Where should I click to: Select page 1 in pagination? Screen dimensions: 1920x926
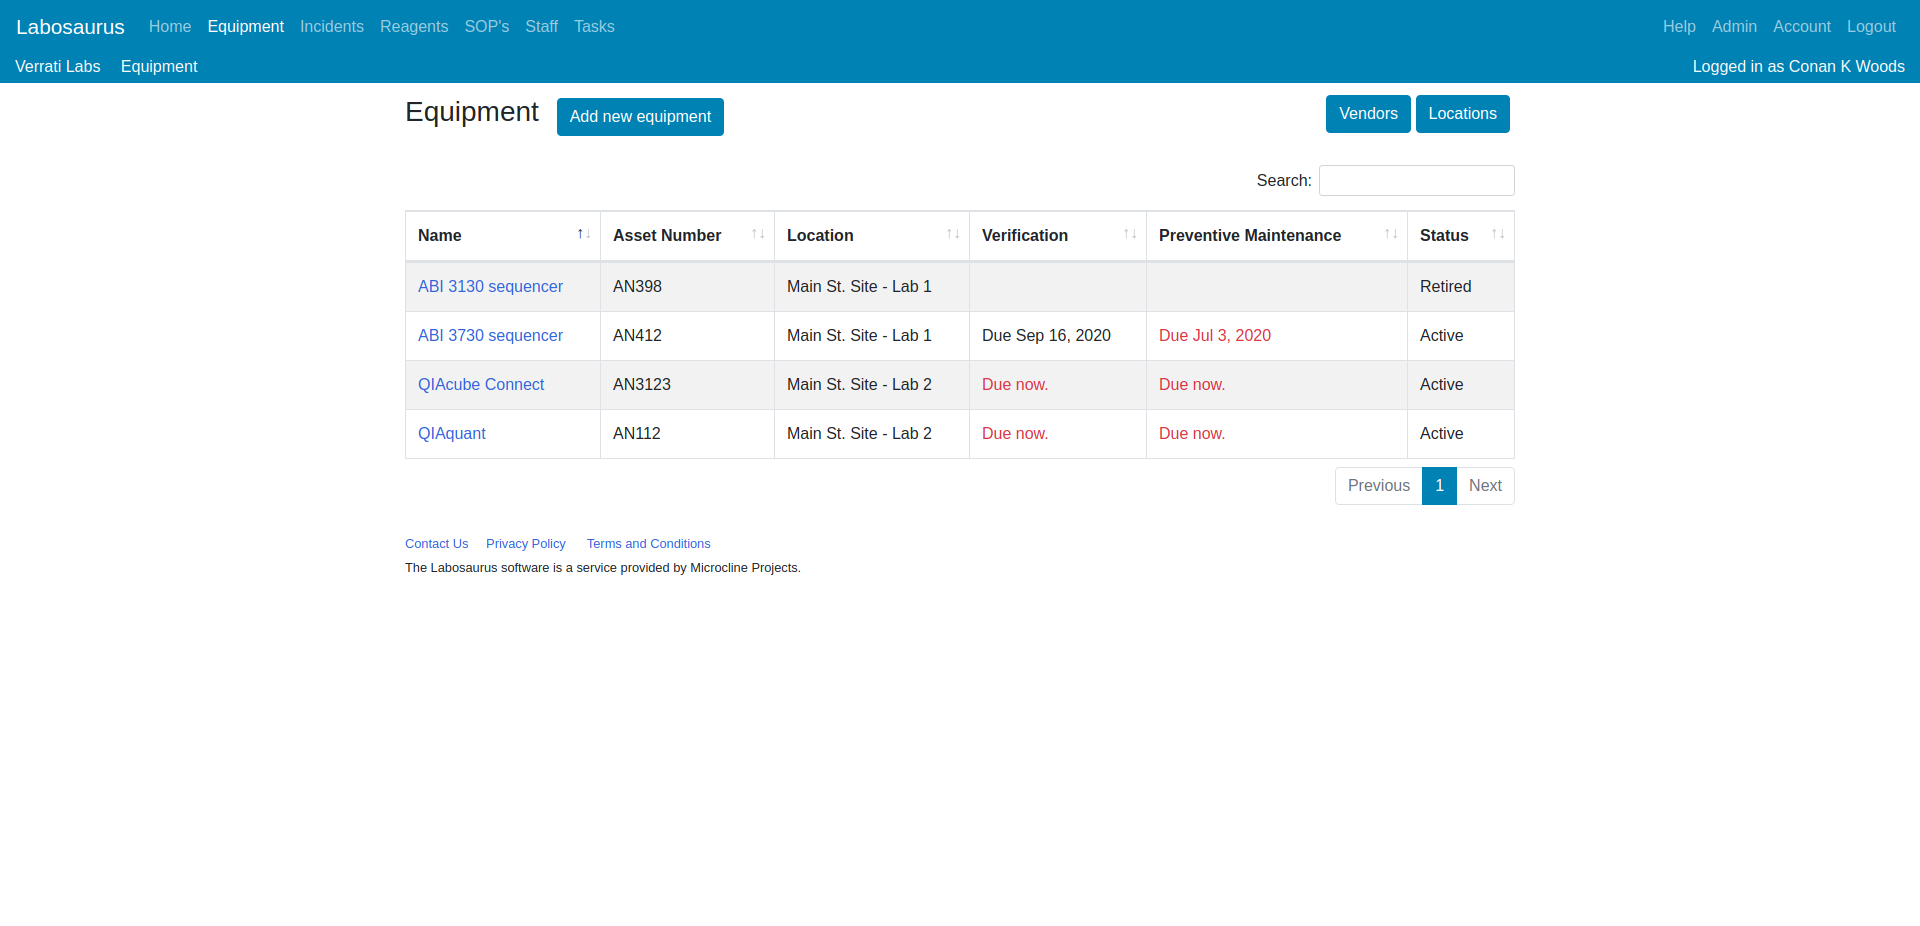coord(1439,486)
